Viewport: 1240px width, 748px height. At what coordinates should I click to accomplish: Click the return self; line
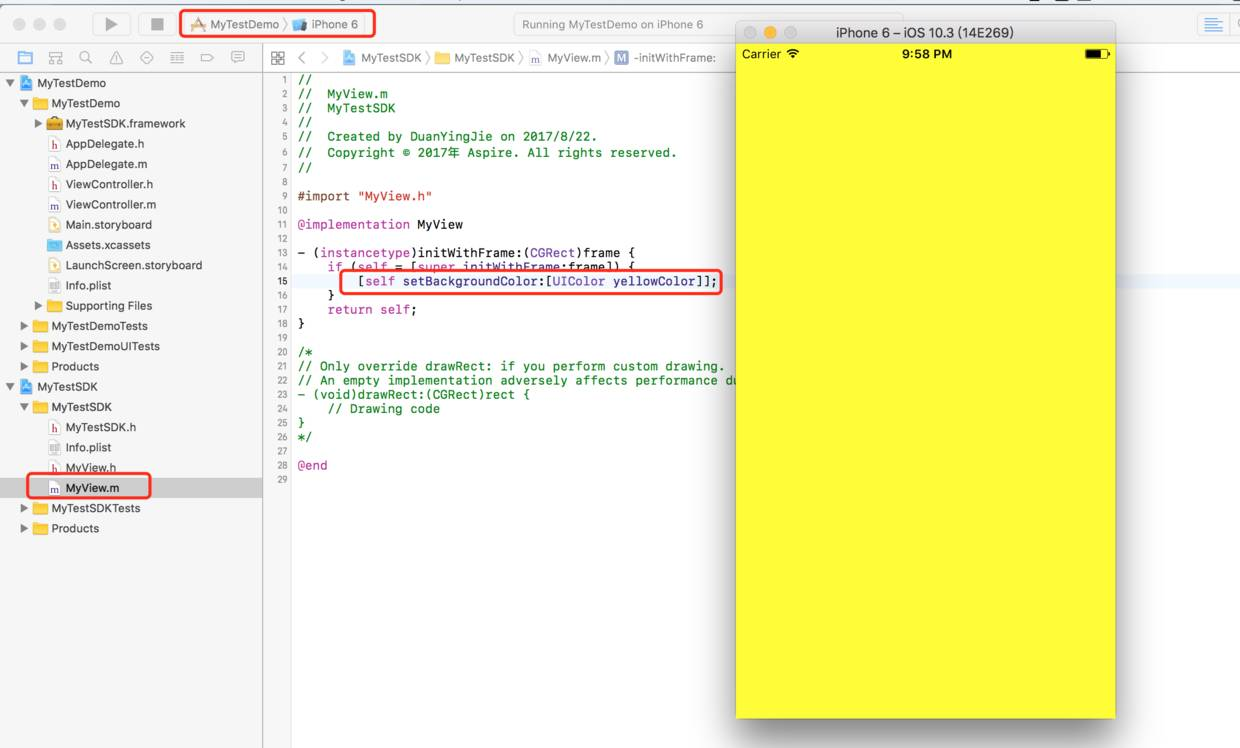pyautogui.click(x=372, y=310)
